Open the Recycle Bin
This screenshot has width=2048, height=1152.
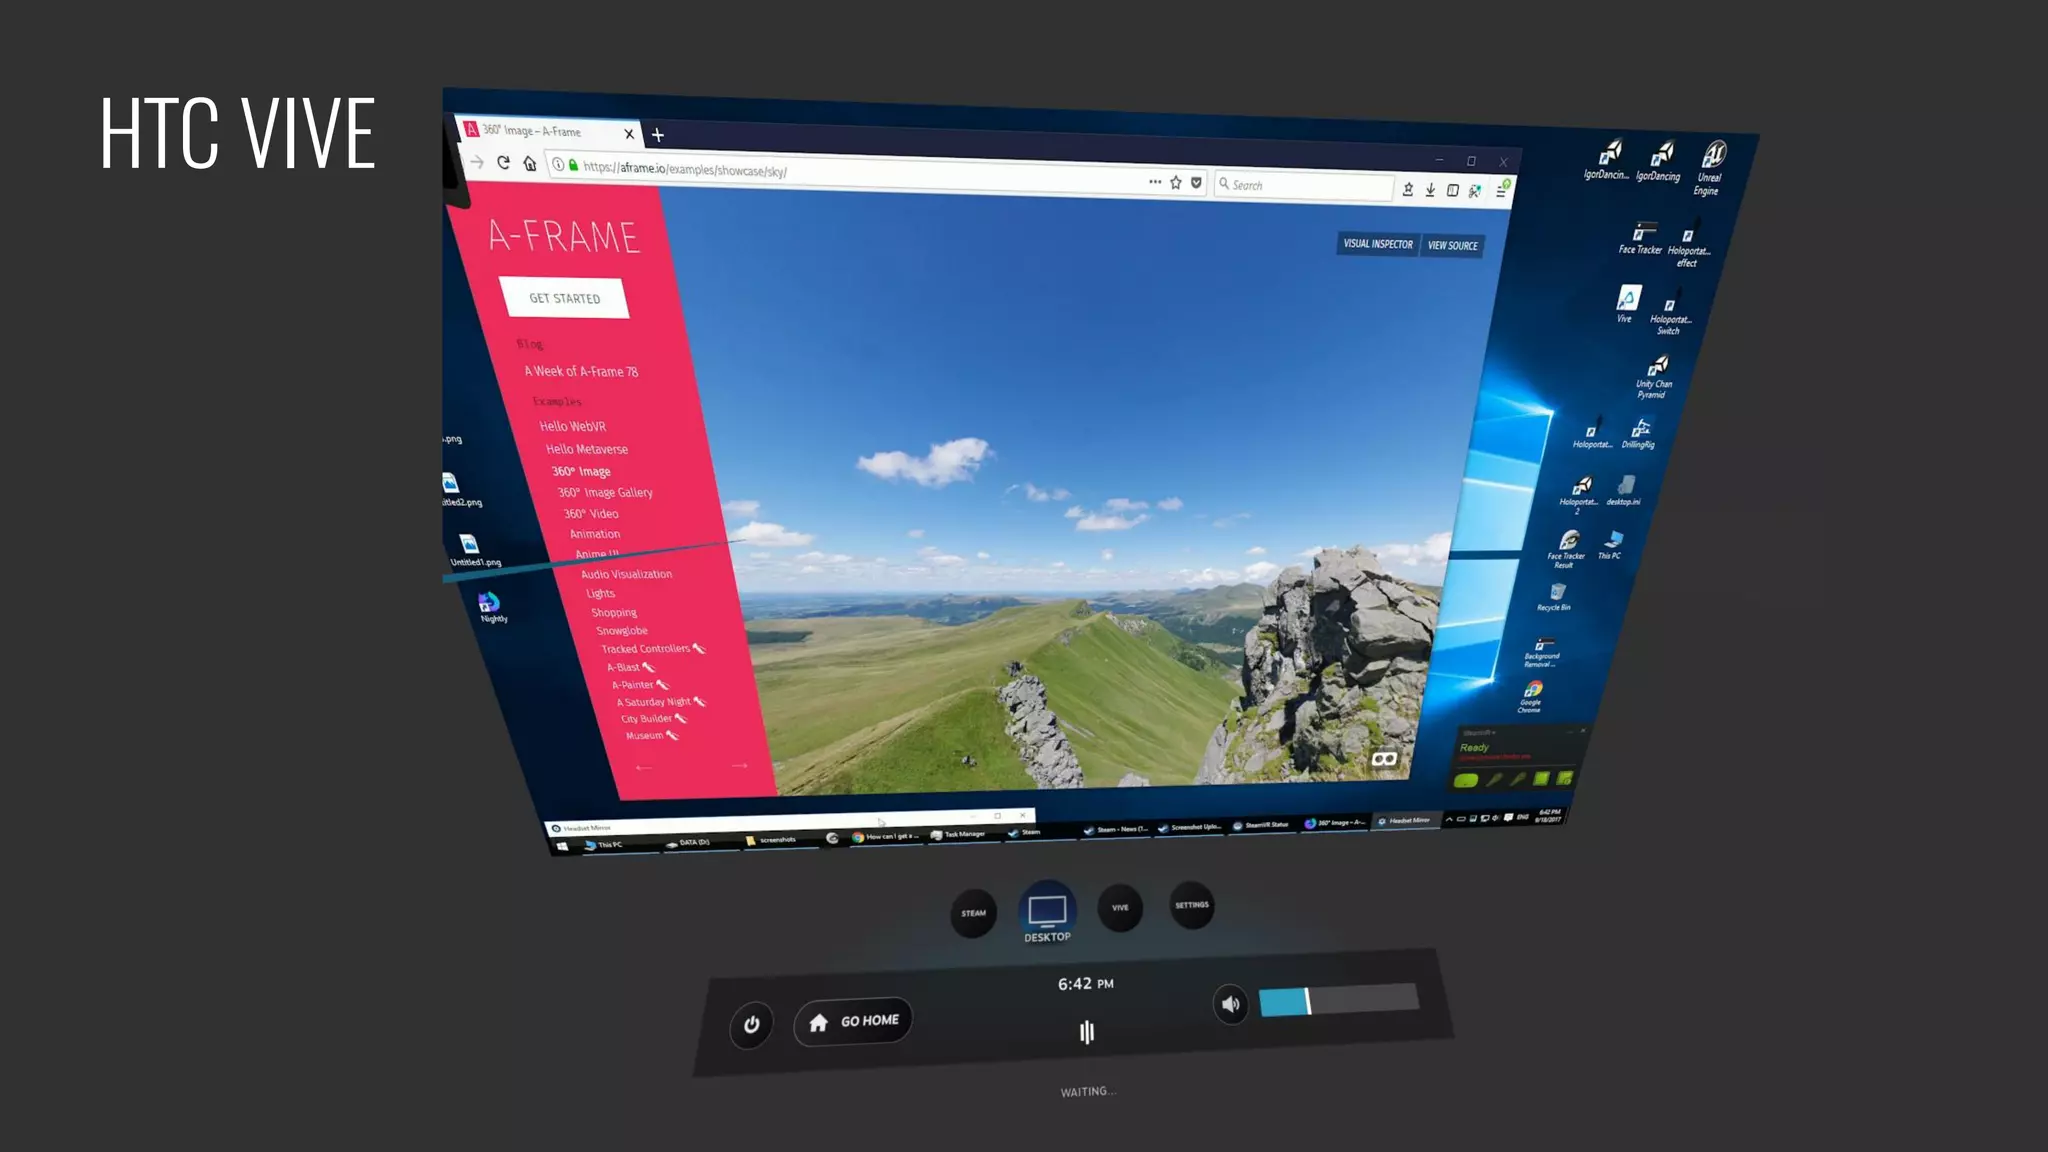tap(1555, 598)
